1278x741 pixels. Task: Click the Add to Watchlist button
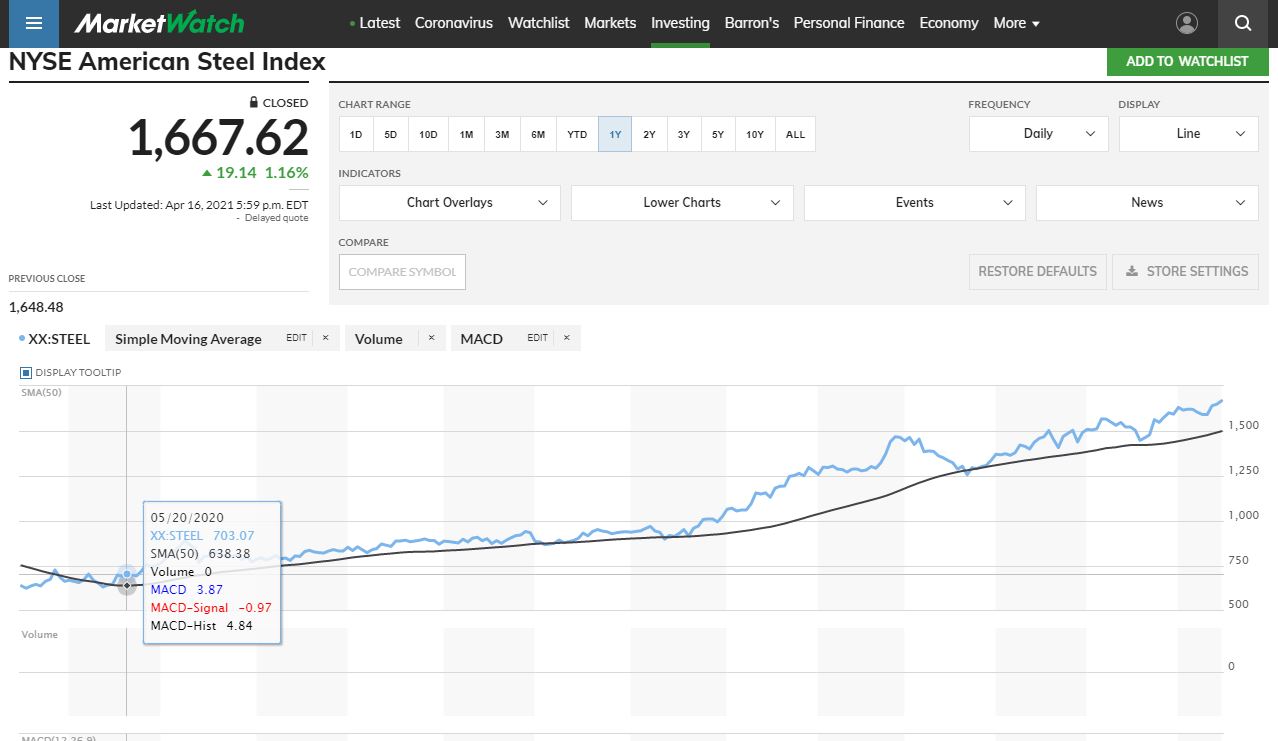[1187, 61]
